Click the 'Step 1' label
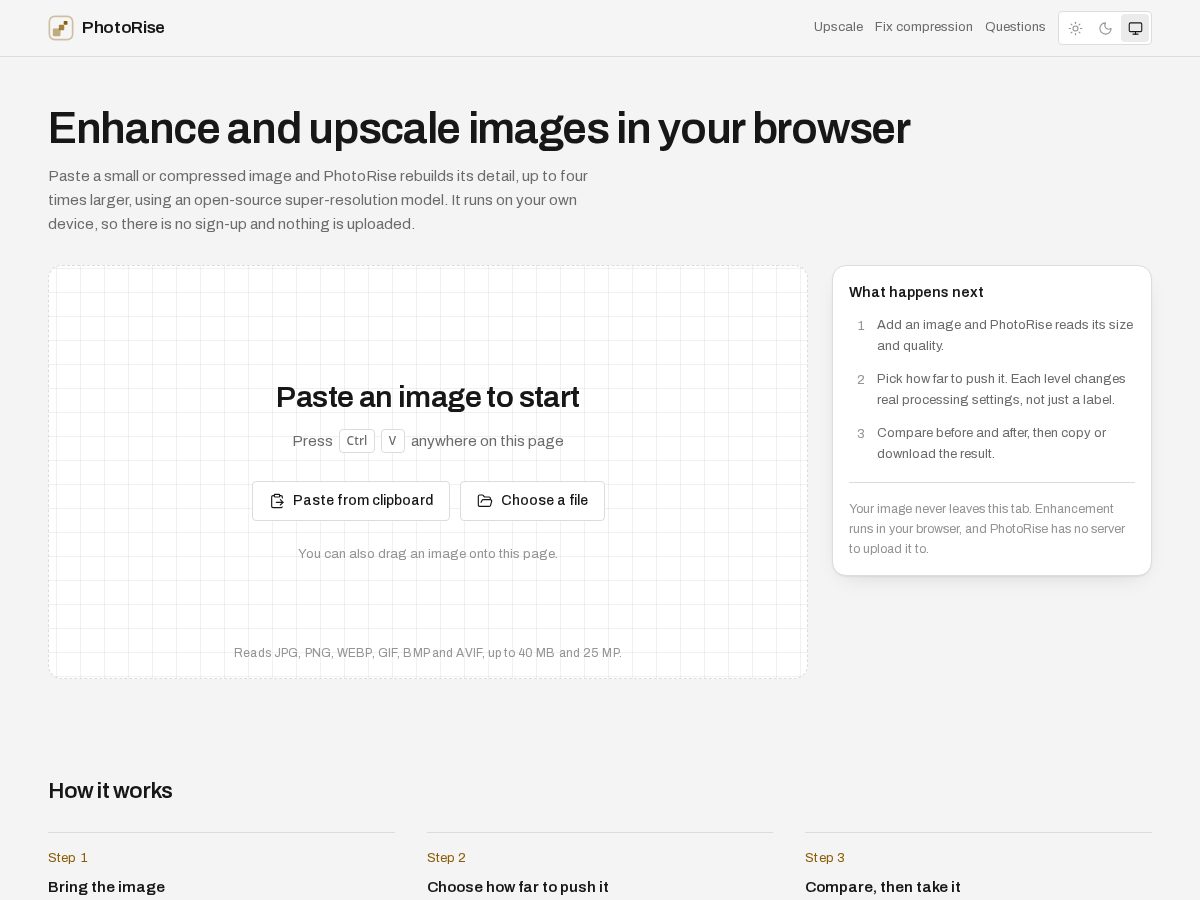This screenshot has height=900, width=1200. [x=68, y=858]
